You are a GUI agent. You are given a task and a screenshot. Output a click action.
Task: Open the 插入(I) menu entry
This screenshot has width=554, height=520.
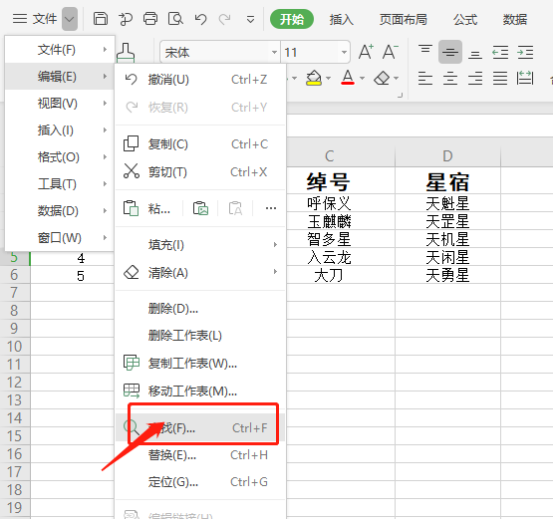[59, 130]
